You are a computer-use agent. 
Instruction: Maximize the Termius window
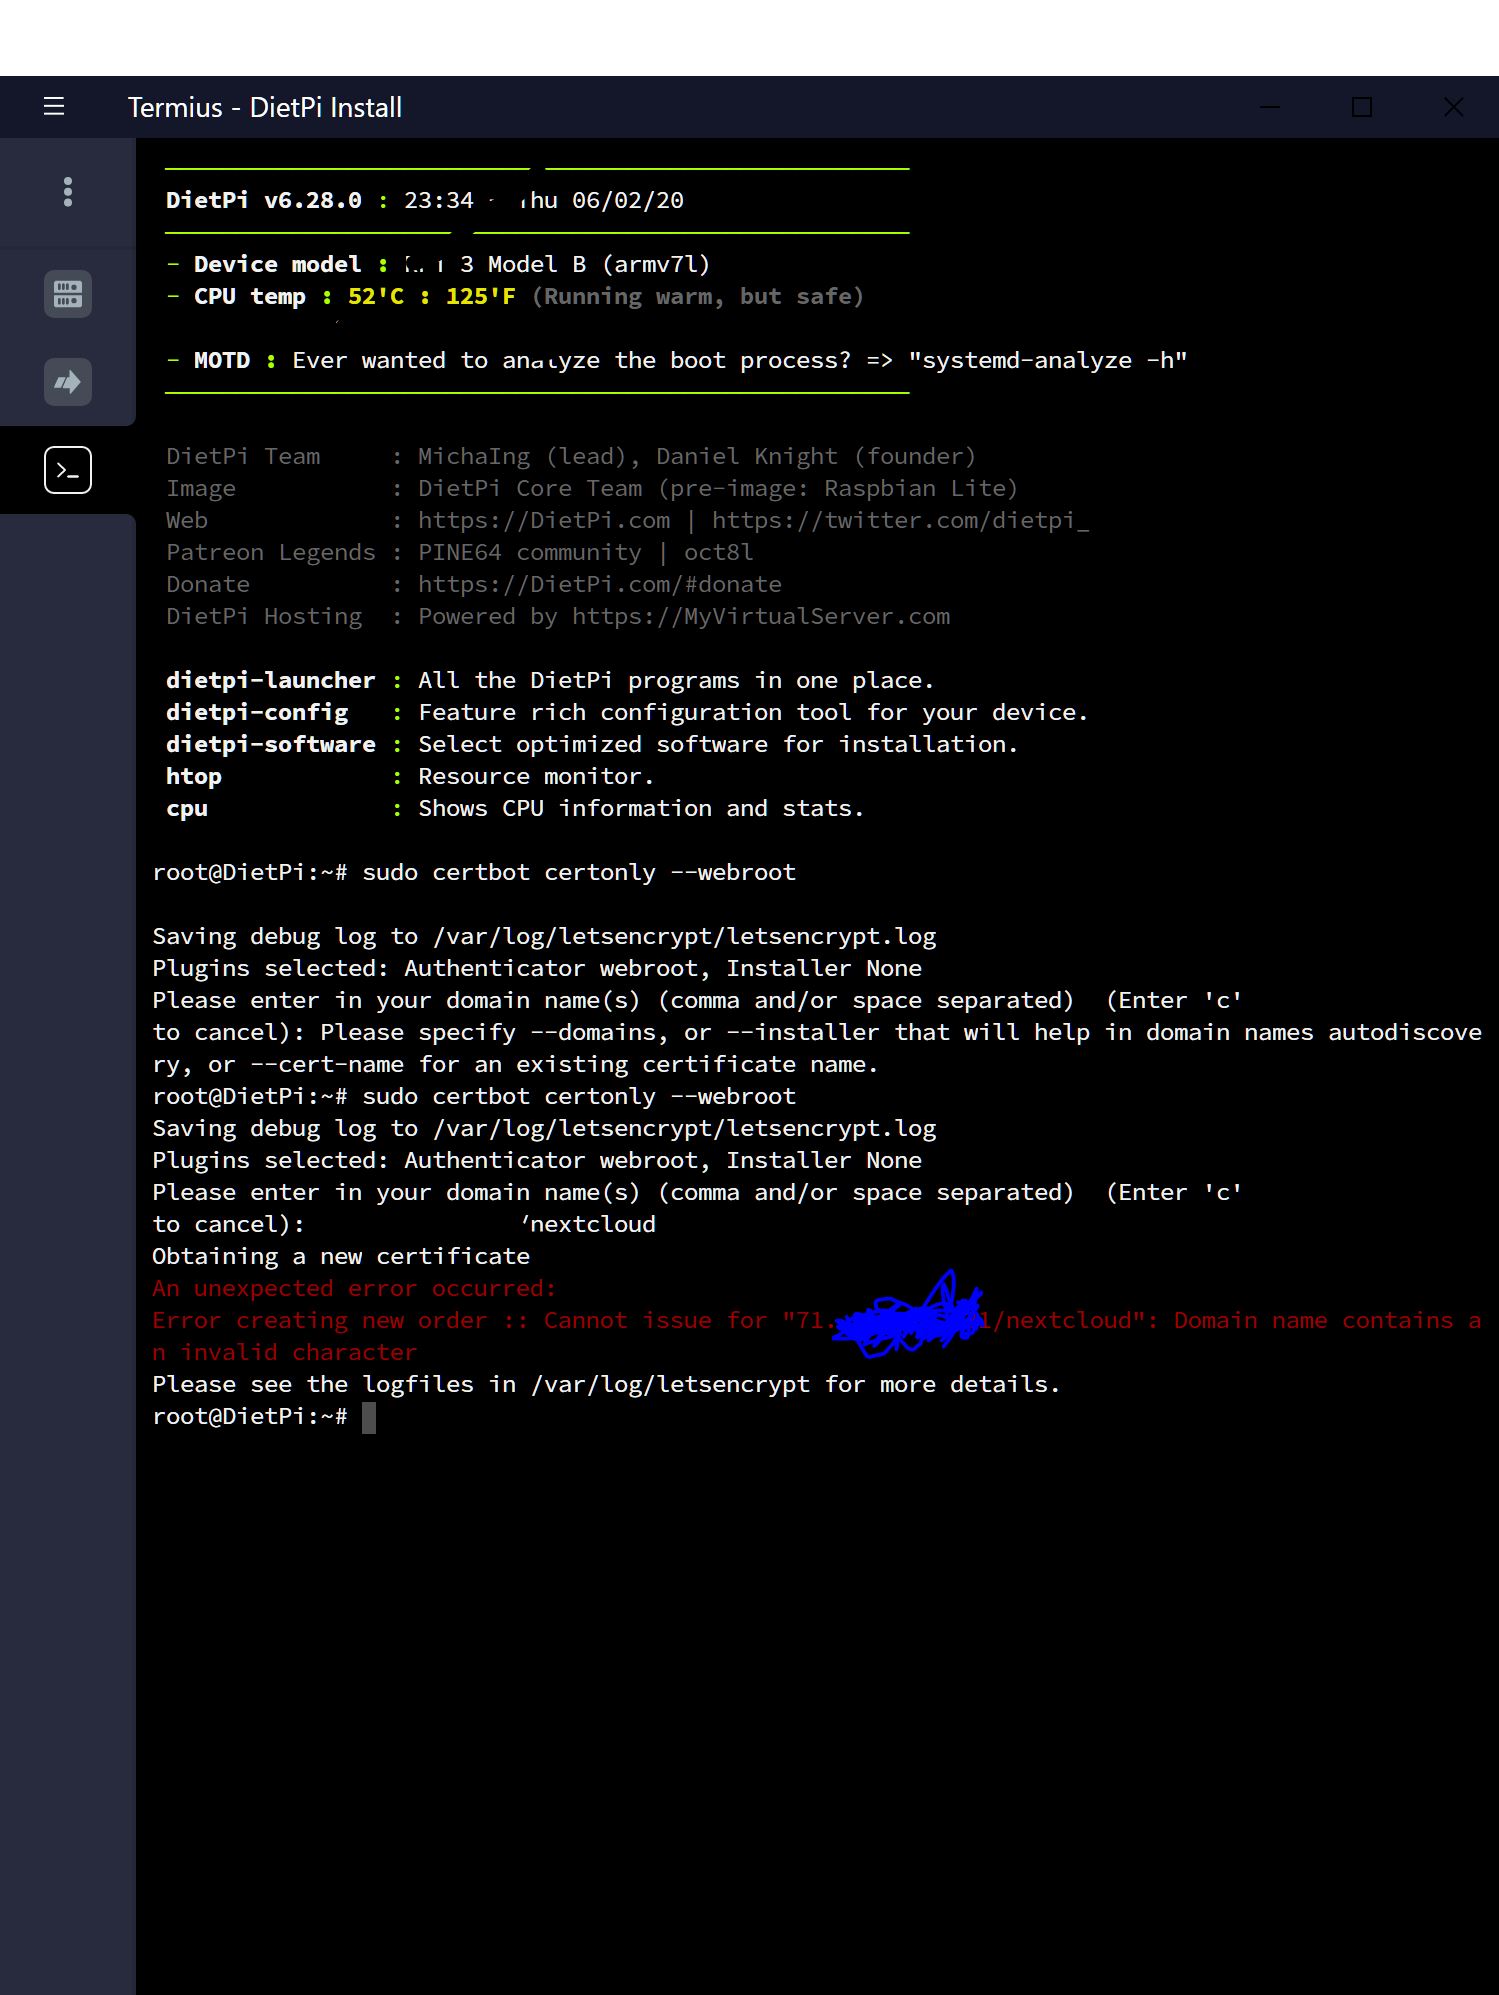point(1361,107)
